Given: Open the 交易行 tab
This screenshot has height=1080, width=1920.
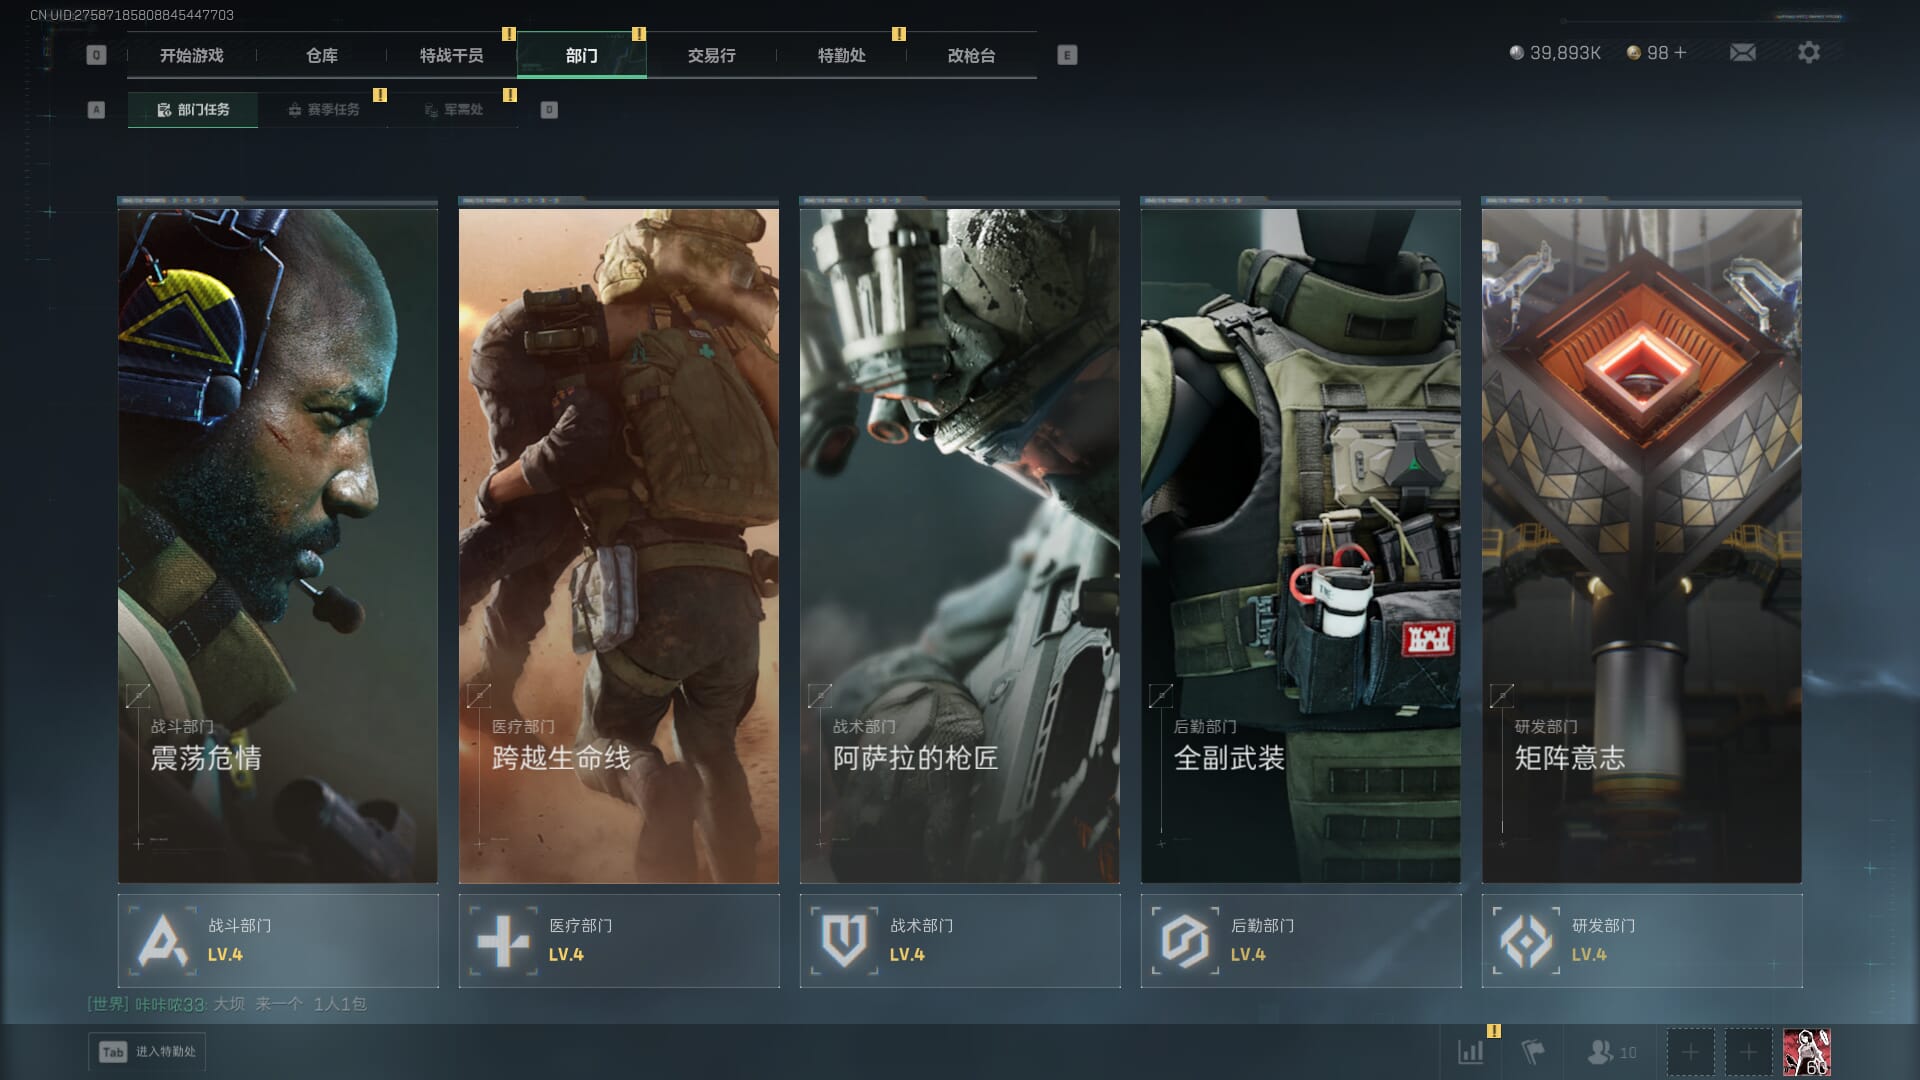Looking at the screenshot, I should coord(711,56).
